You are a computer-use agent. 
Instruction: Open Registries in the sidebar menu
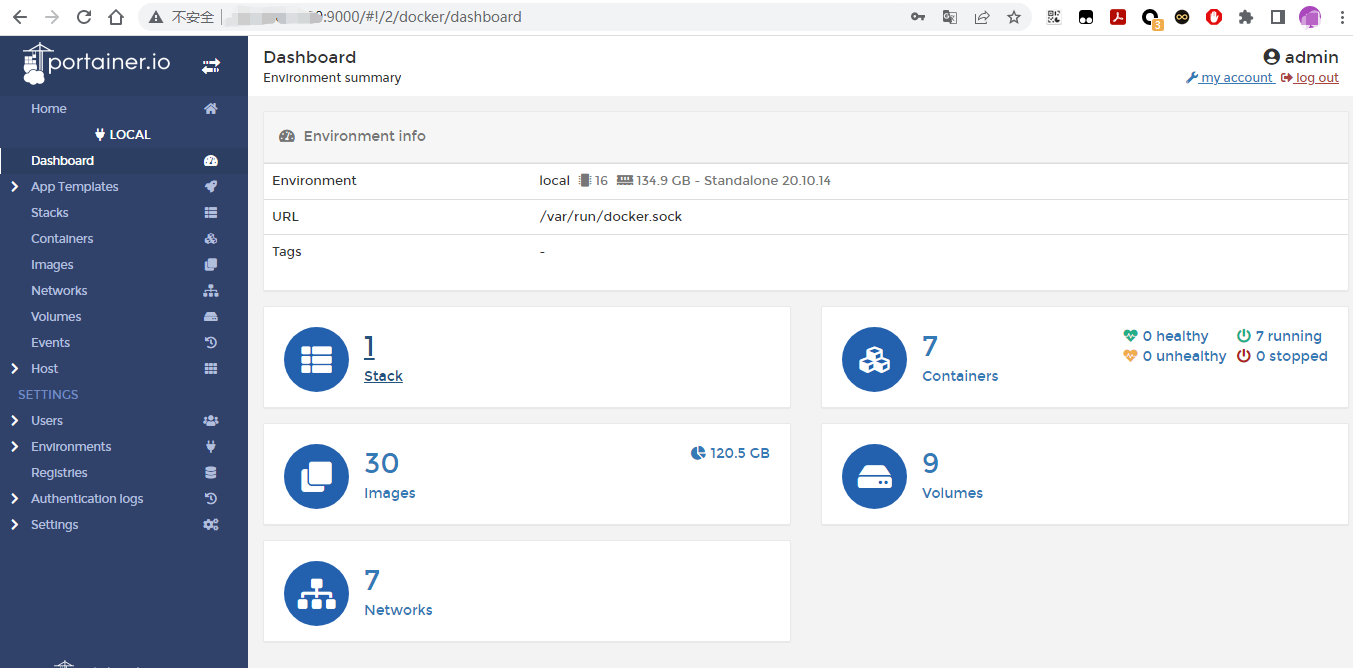pos(59,473)
